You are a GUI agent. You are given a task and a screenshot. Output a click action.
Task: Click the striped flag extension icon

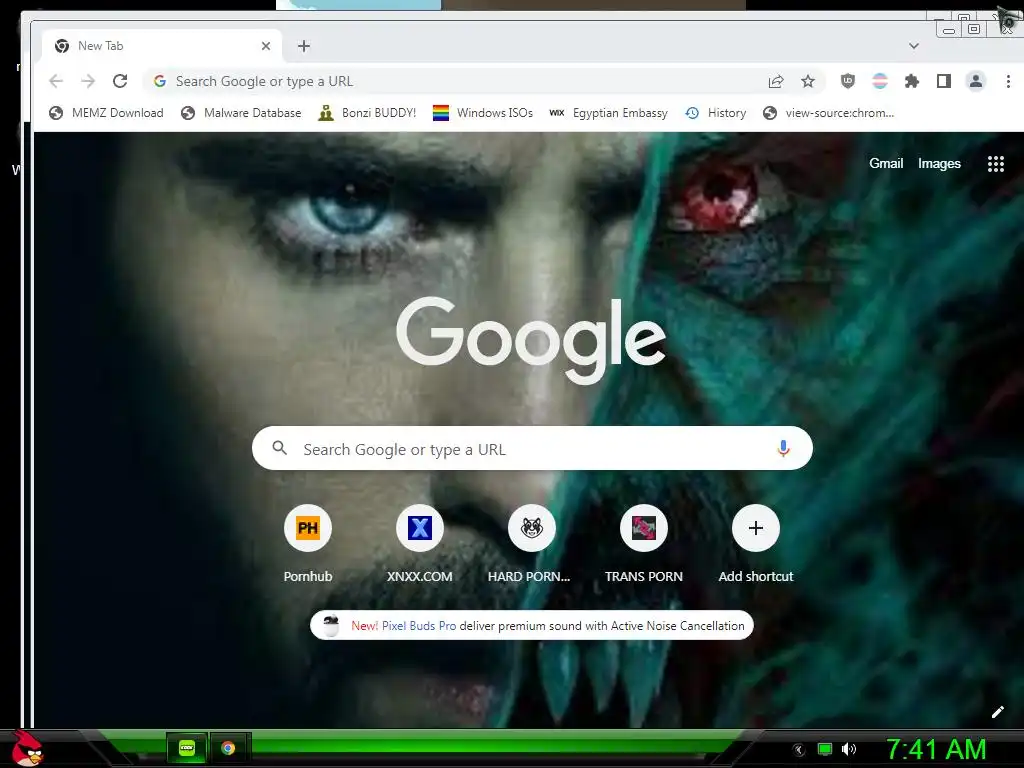click(x=880, y=81)
